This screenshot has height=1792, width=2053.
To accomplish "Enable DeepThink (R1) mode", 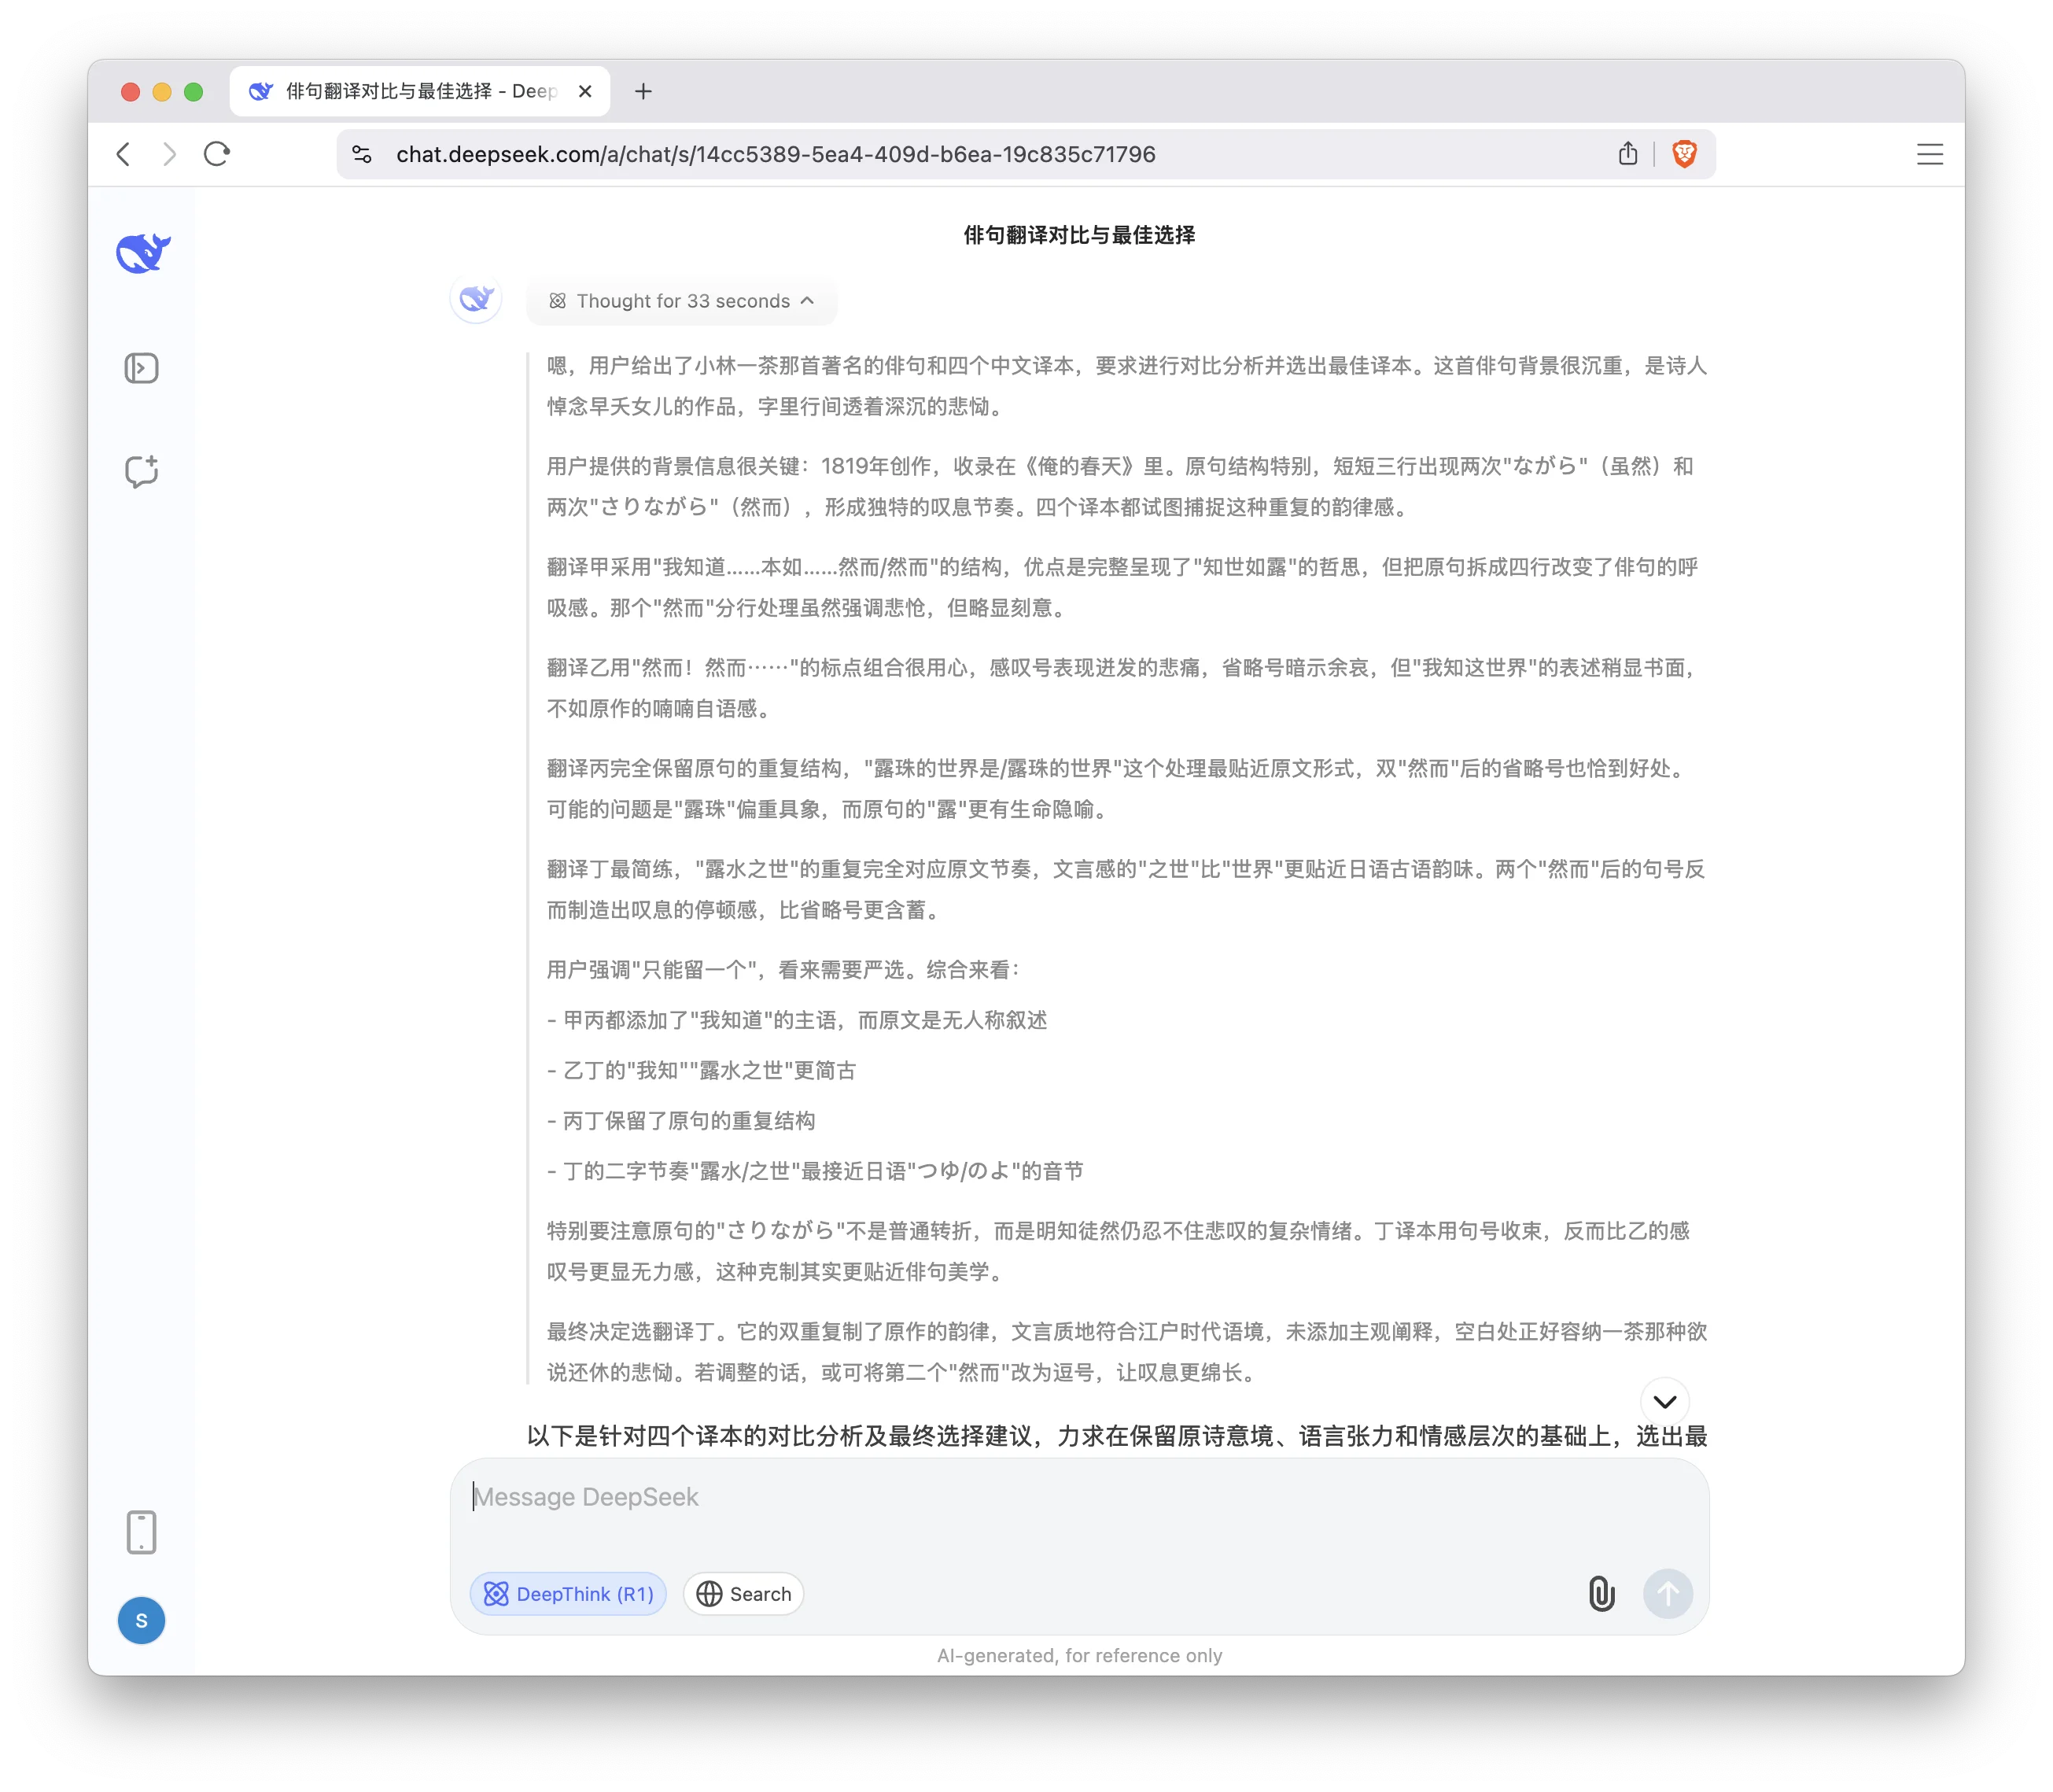I will pyautogui.click(x=567, y=1594).
